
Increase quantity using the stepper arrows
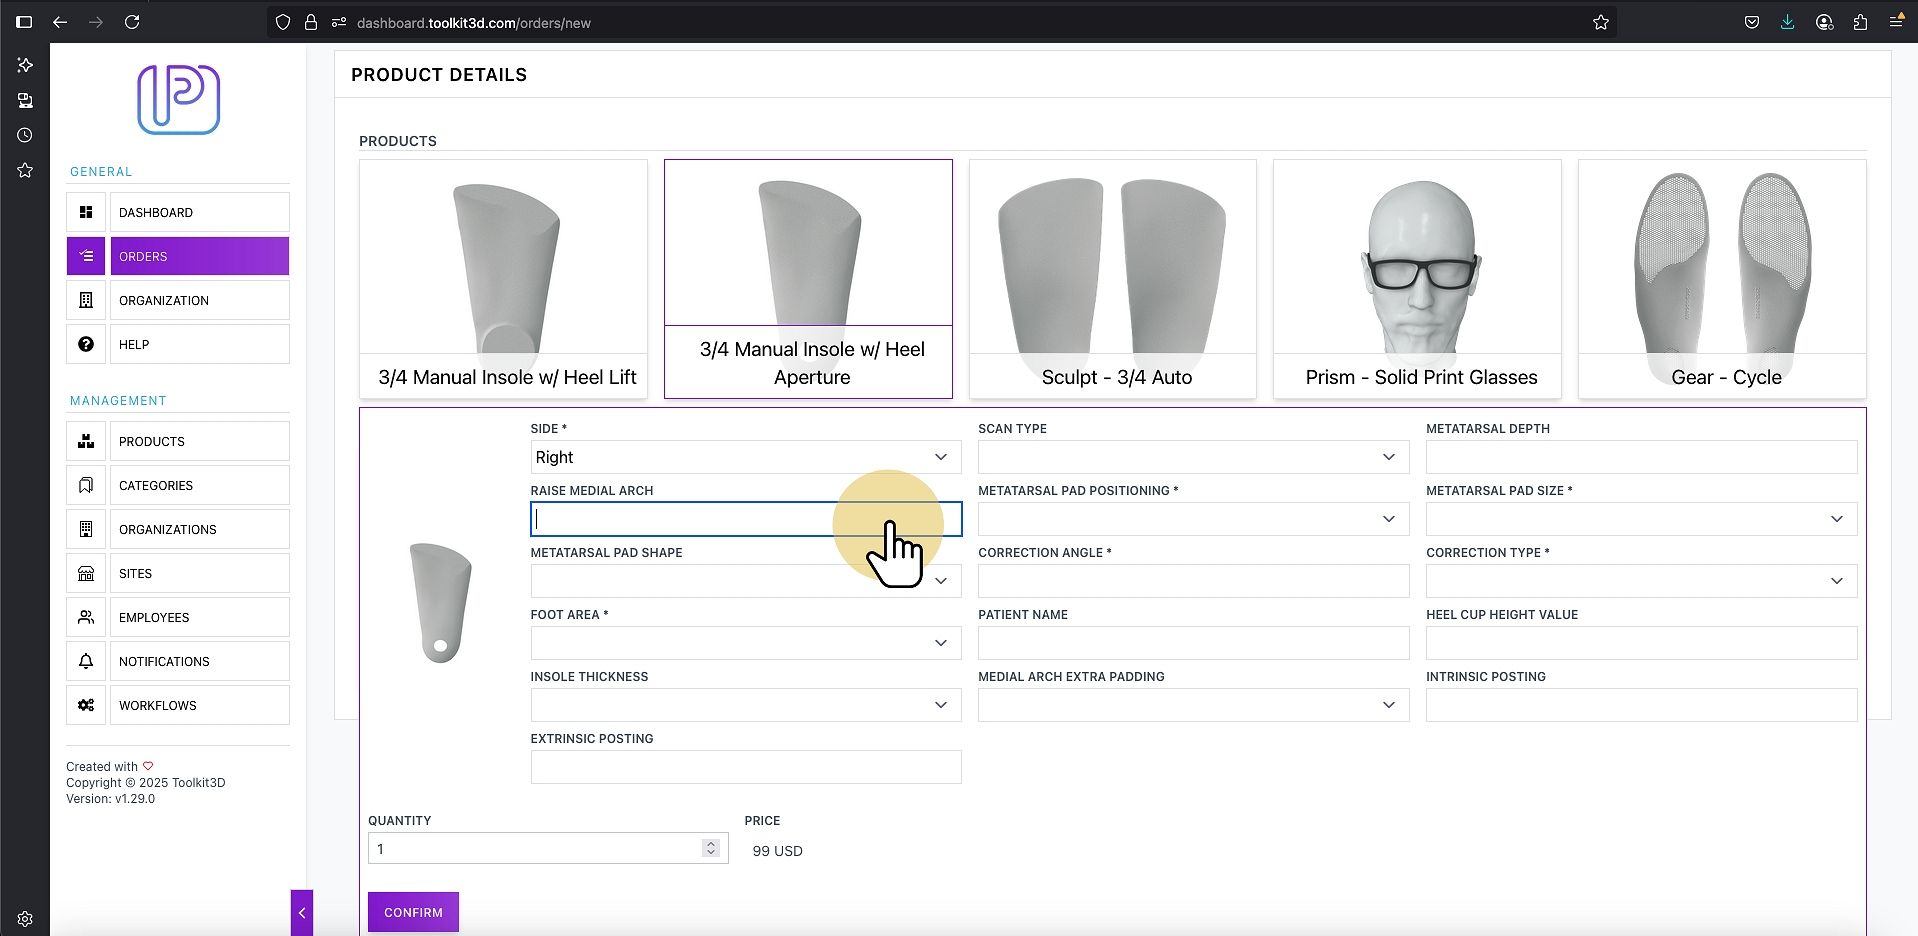coord(711,844)
